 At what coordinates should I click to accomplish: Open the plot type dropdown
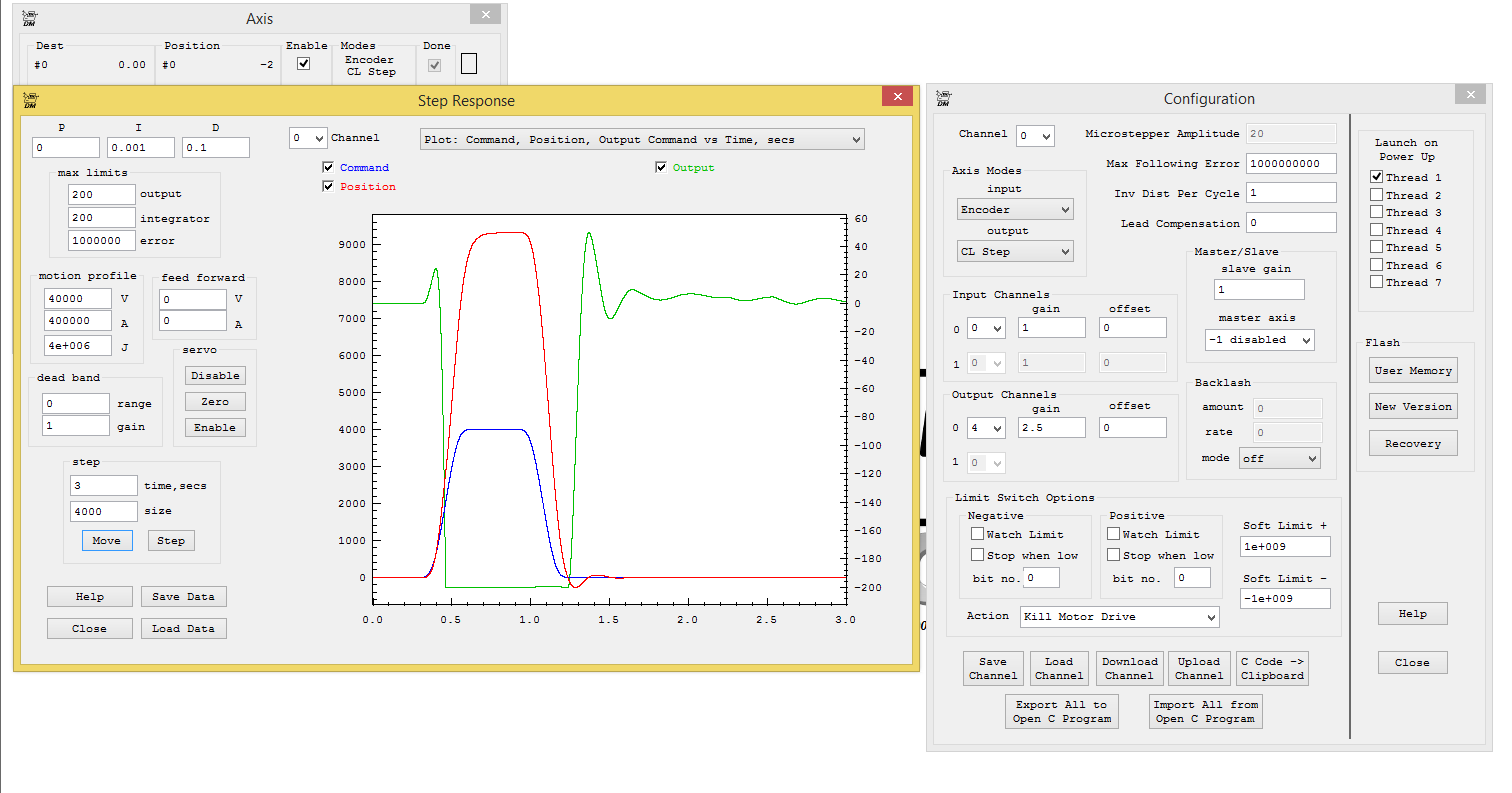point(641,140)
